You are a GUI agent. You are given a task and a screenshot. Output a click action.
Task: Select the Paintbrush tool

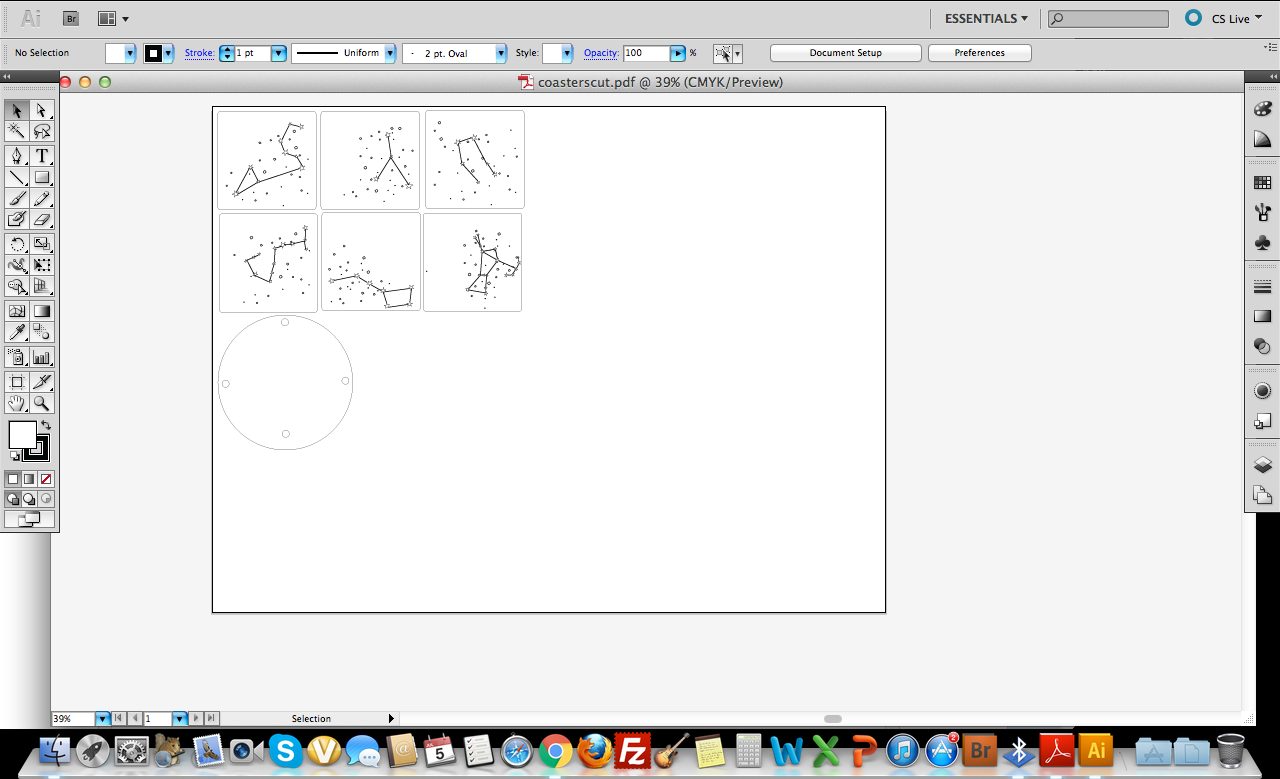click(x=16, y=198)
